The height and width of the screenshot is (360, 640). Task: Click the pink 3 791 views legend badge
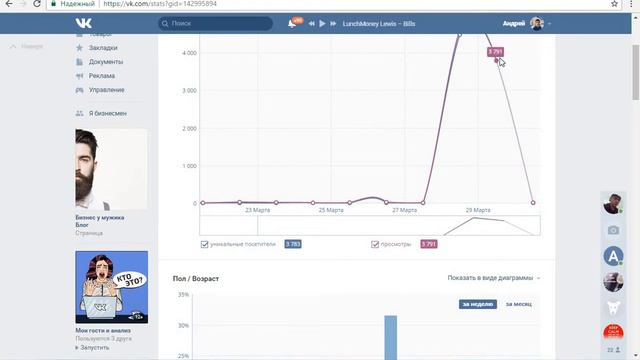pos(429,244)
